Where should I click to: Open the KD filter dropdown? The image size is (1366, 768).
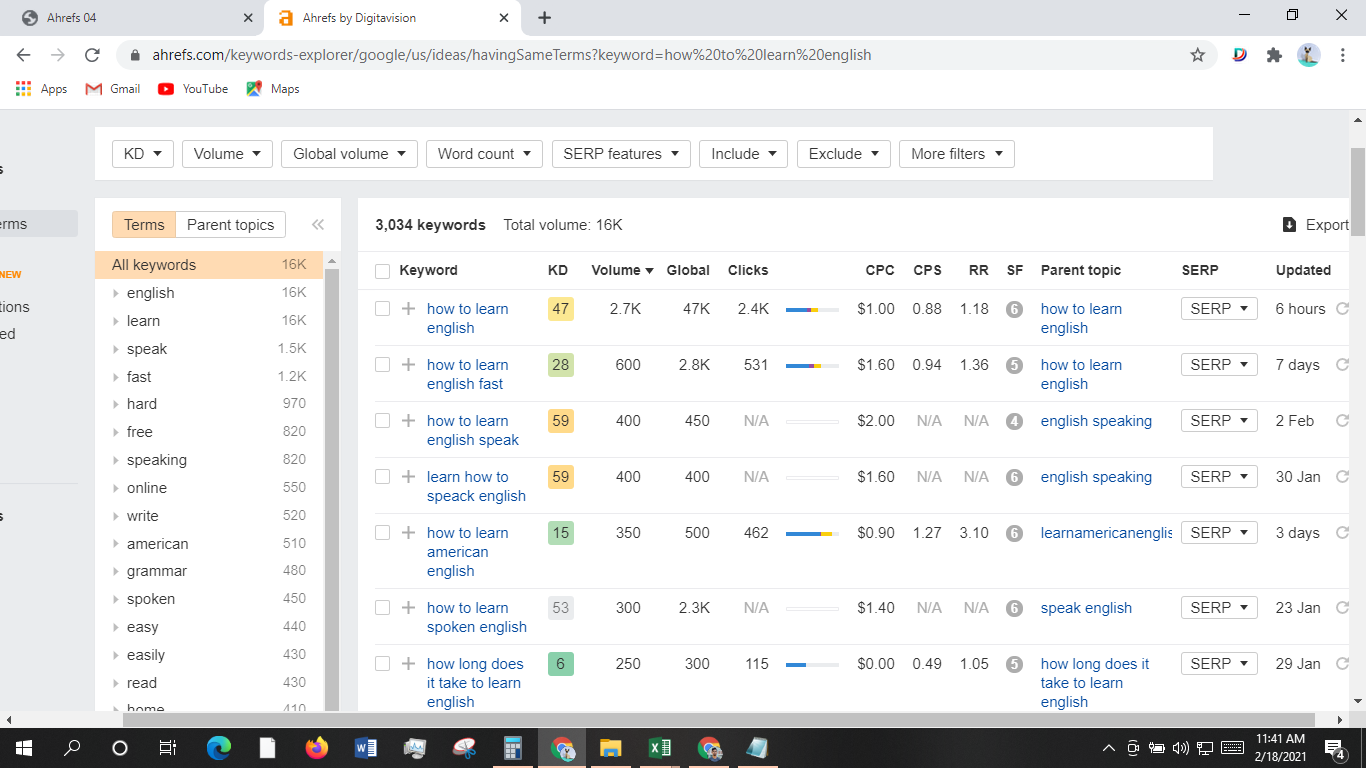pos(143,154)
